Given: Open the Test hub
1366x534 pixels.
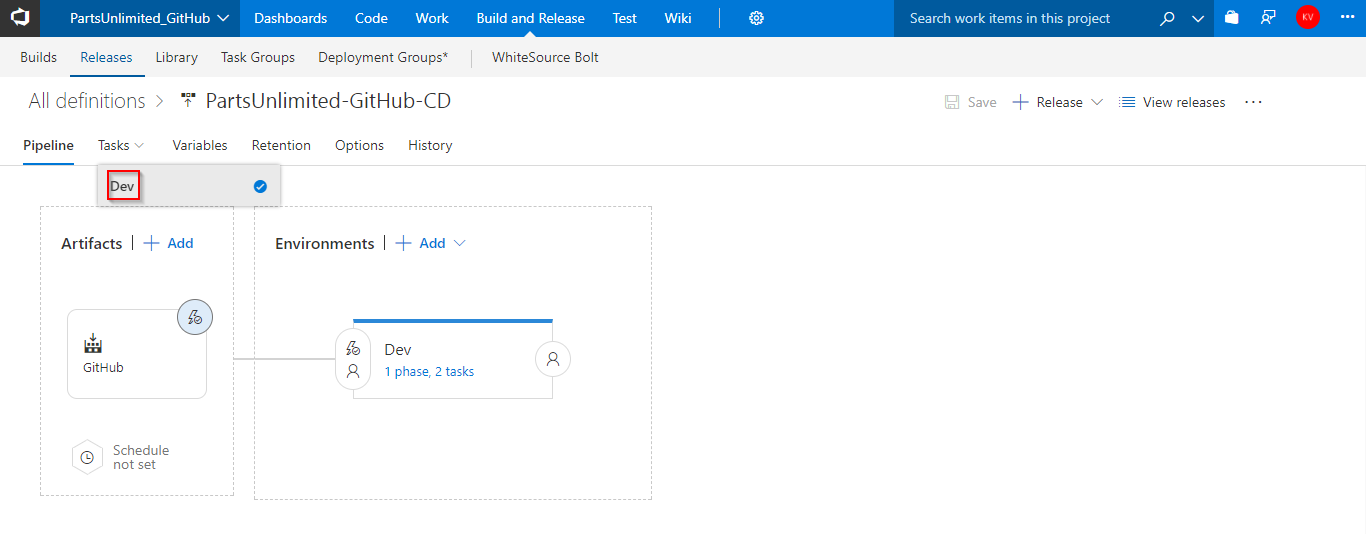Looking at the screenshot, I should click(625, 18).
